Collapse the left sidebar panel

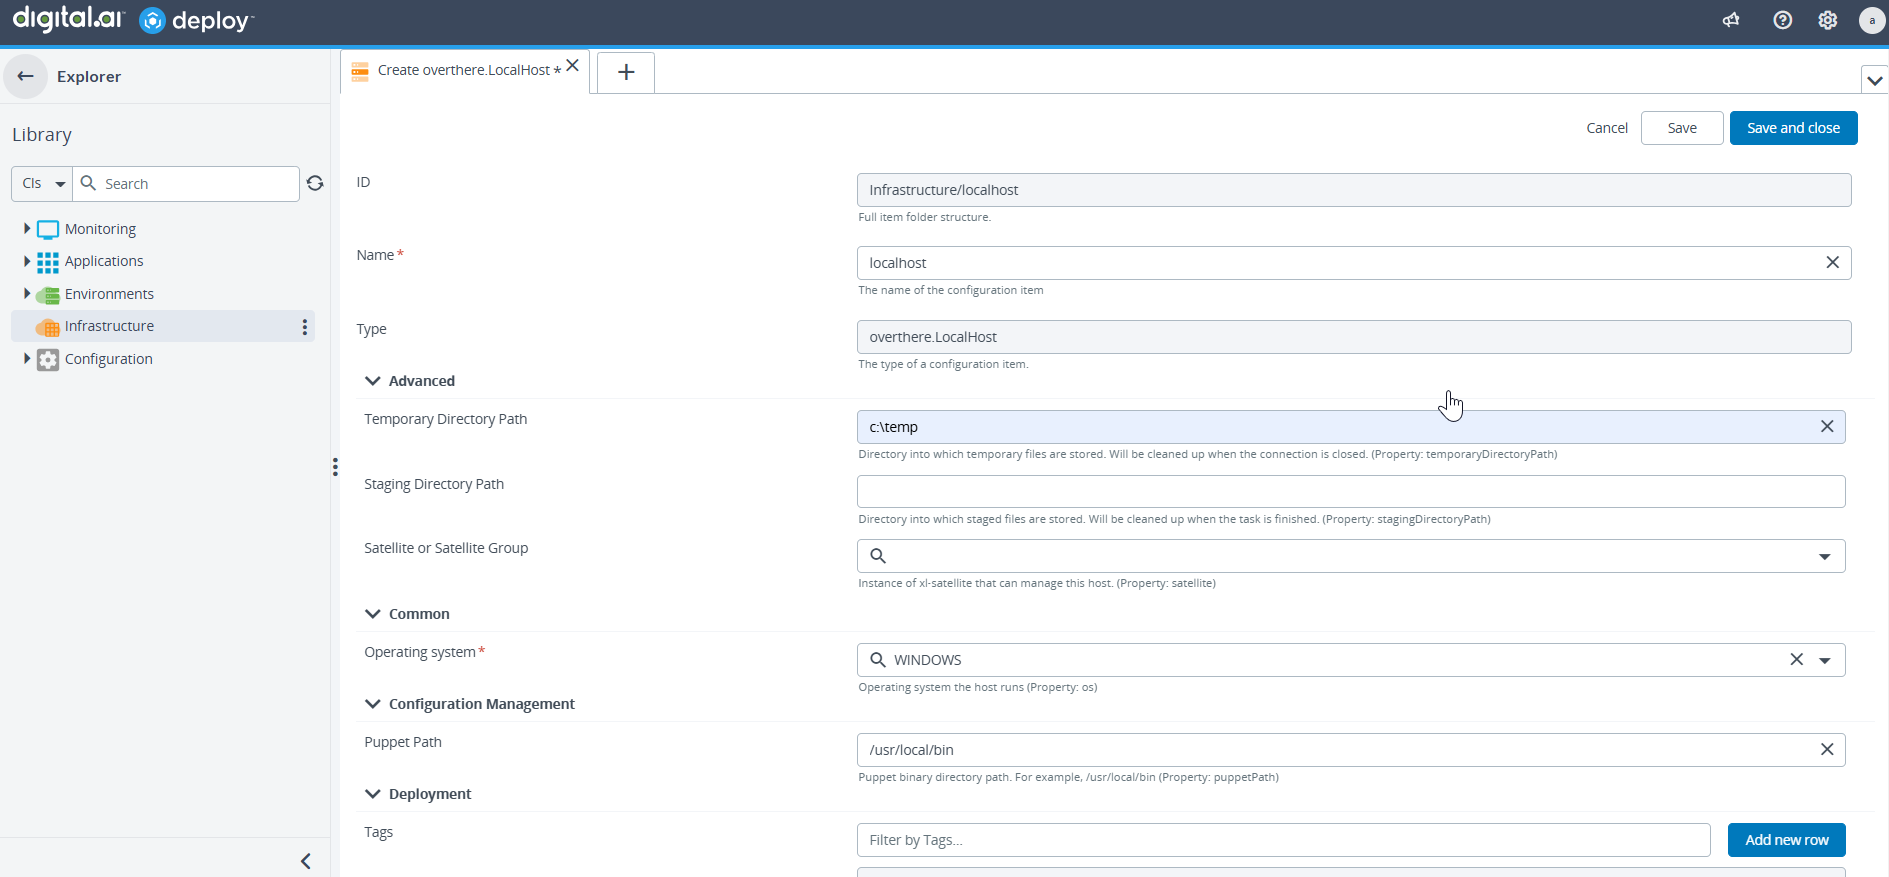pos(306,861)
